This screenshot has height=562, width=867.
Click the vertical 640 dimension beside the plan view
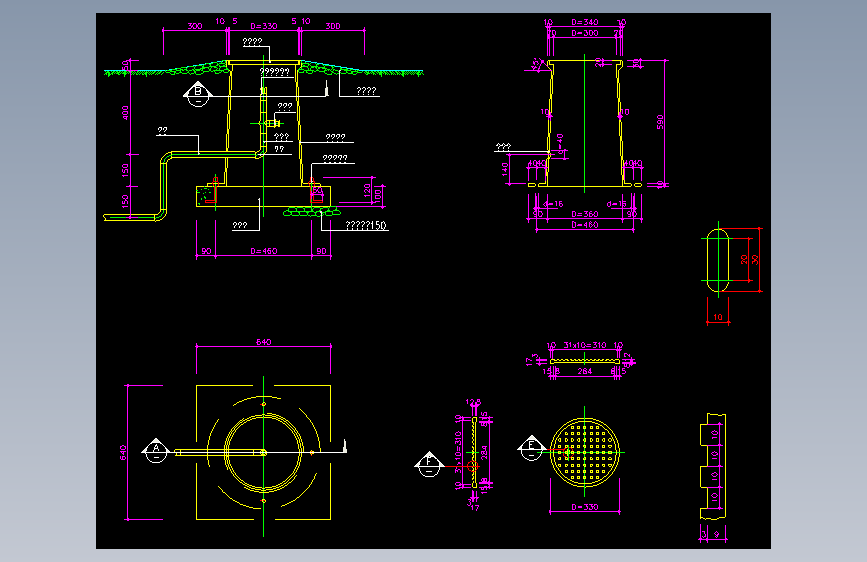(123, 452)
